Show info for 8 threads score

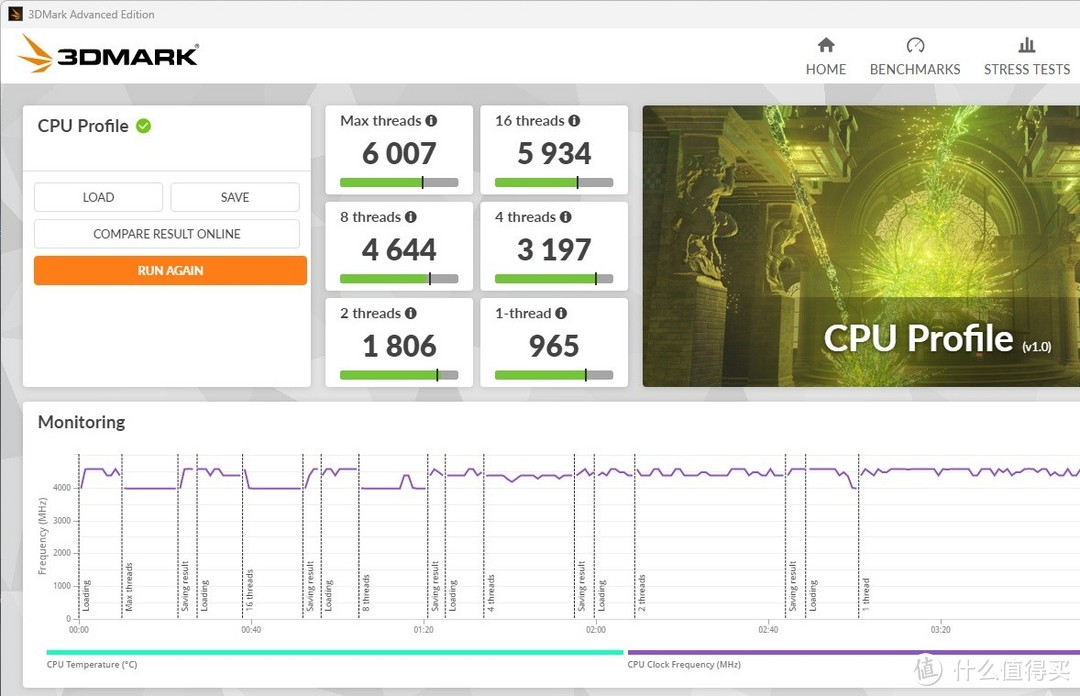(411, 217)
